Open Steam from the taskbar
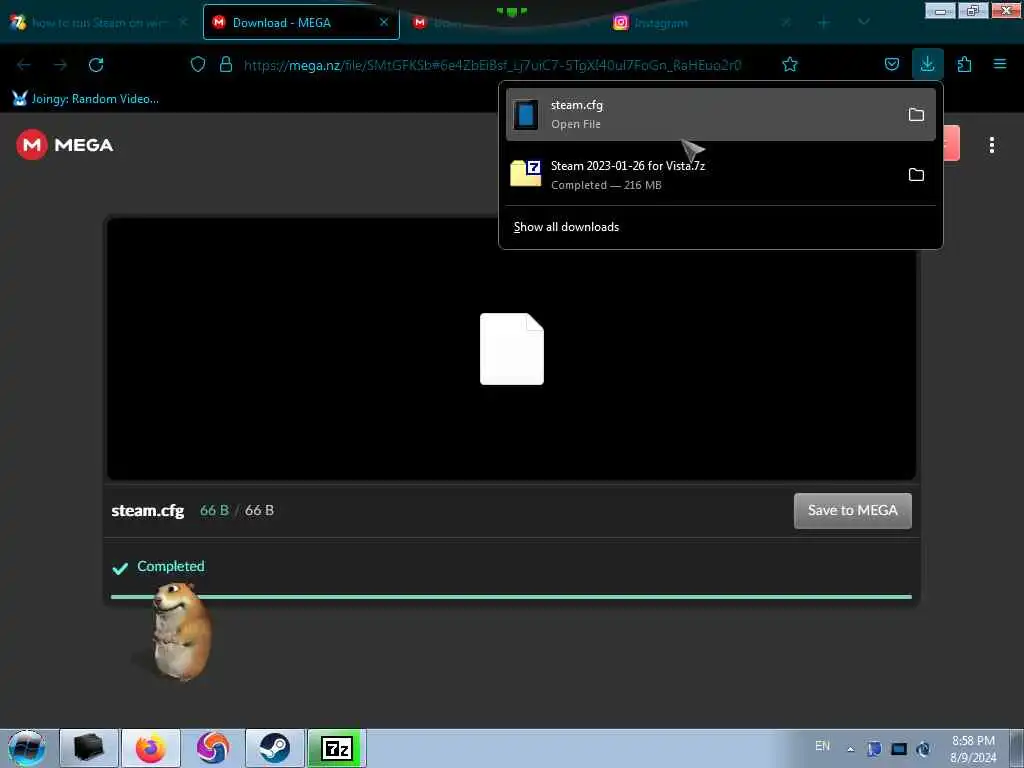 pos(275,748)
